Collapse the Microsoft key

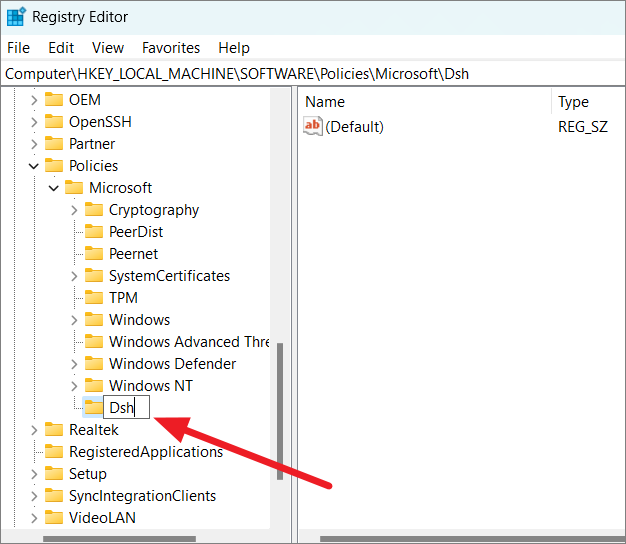point(53,188)
